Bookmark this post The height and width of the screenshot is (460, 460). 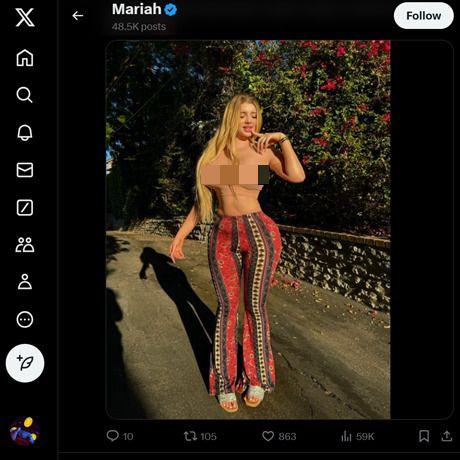[424, 436]
